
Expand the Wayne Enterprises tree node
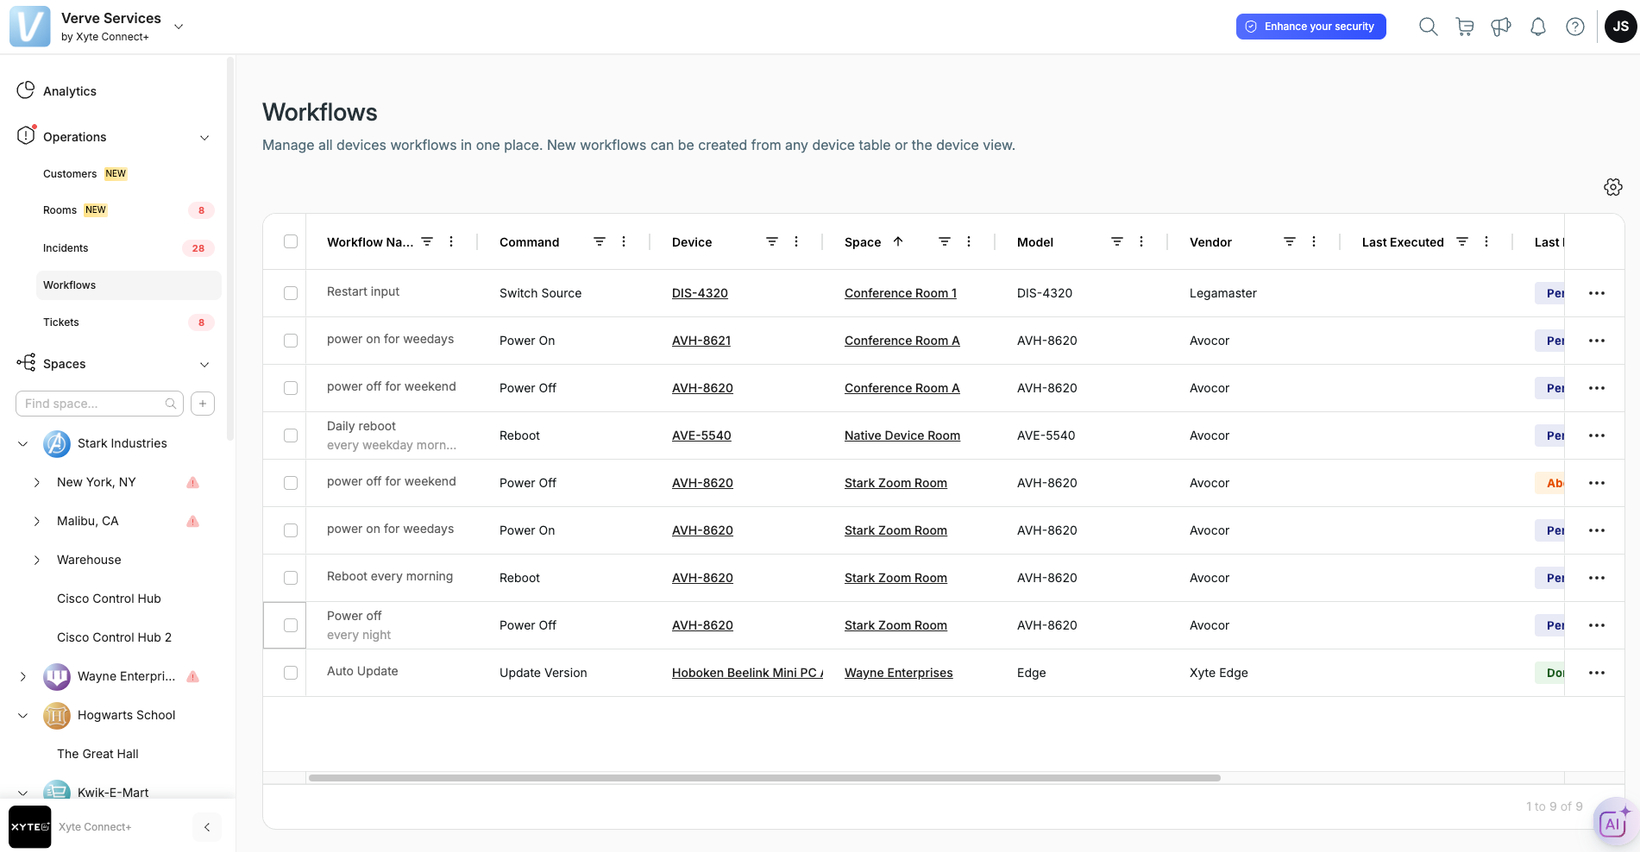click(23, 677)
